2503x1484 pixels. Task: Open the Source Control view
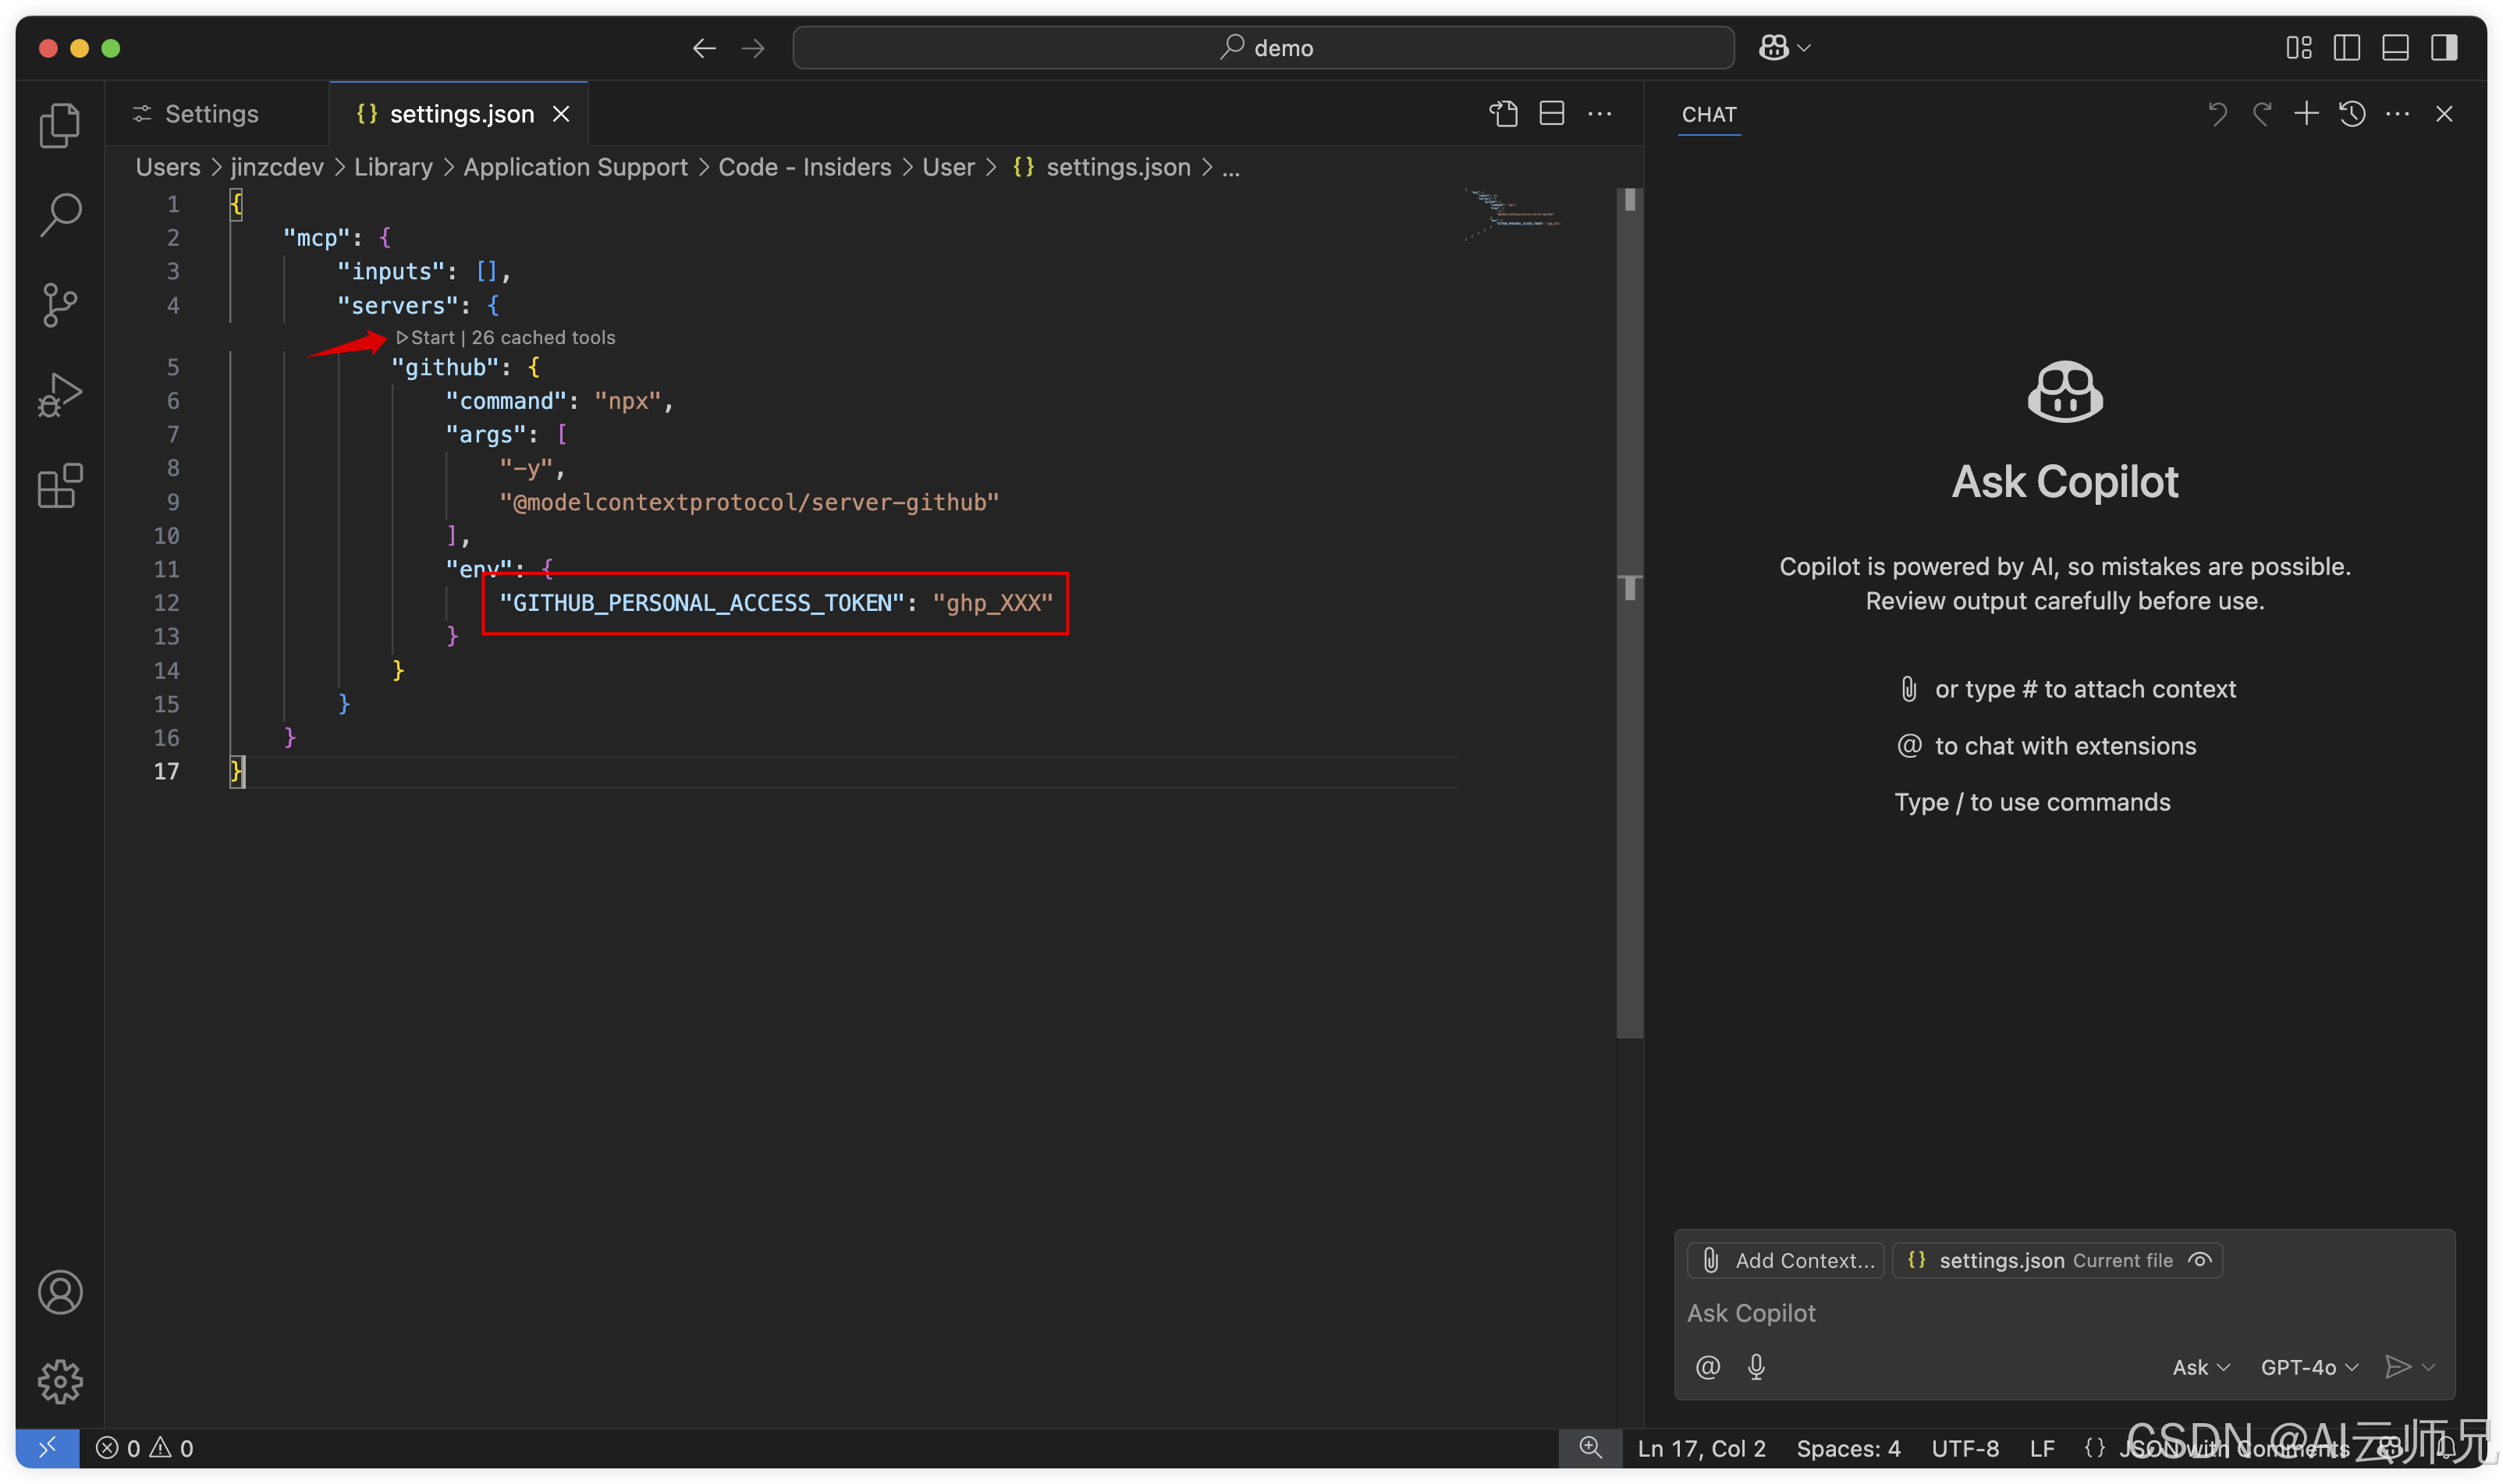click(x=60, y=305)
